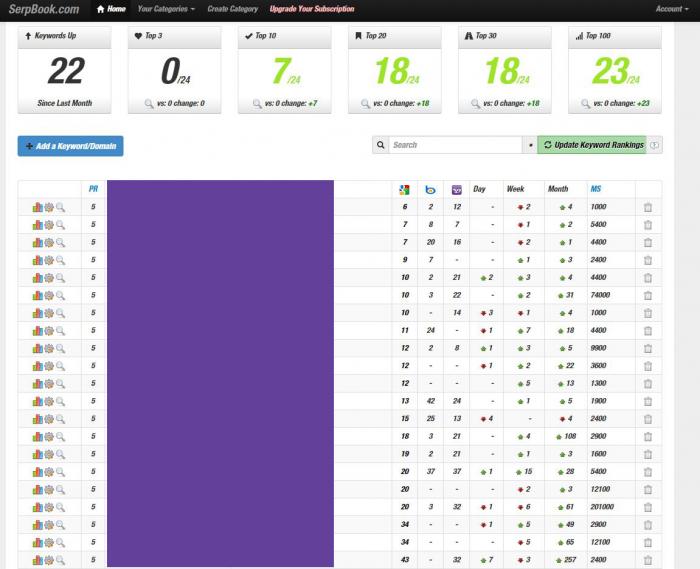Open the Top 20 stat card
This screenshot has height=569, width=700.
click(x=395, y=70)
